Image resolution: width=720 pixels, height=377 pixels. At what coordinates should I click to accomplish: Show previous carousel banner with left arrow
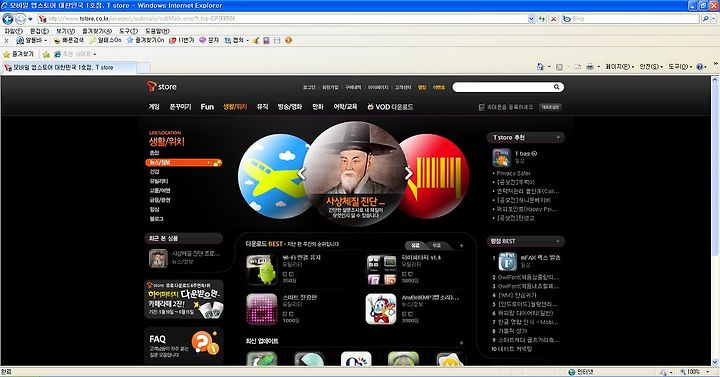(301, 173)
